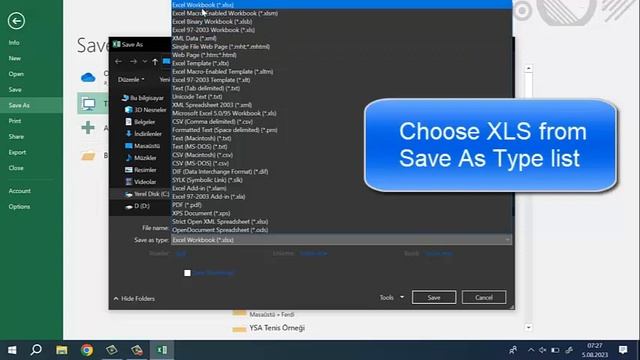Click the Save as type combo box
640x360 pixels.
pyautogui.click(x=341, y=240)
